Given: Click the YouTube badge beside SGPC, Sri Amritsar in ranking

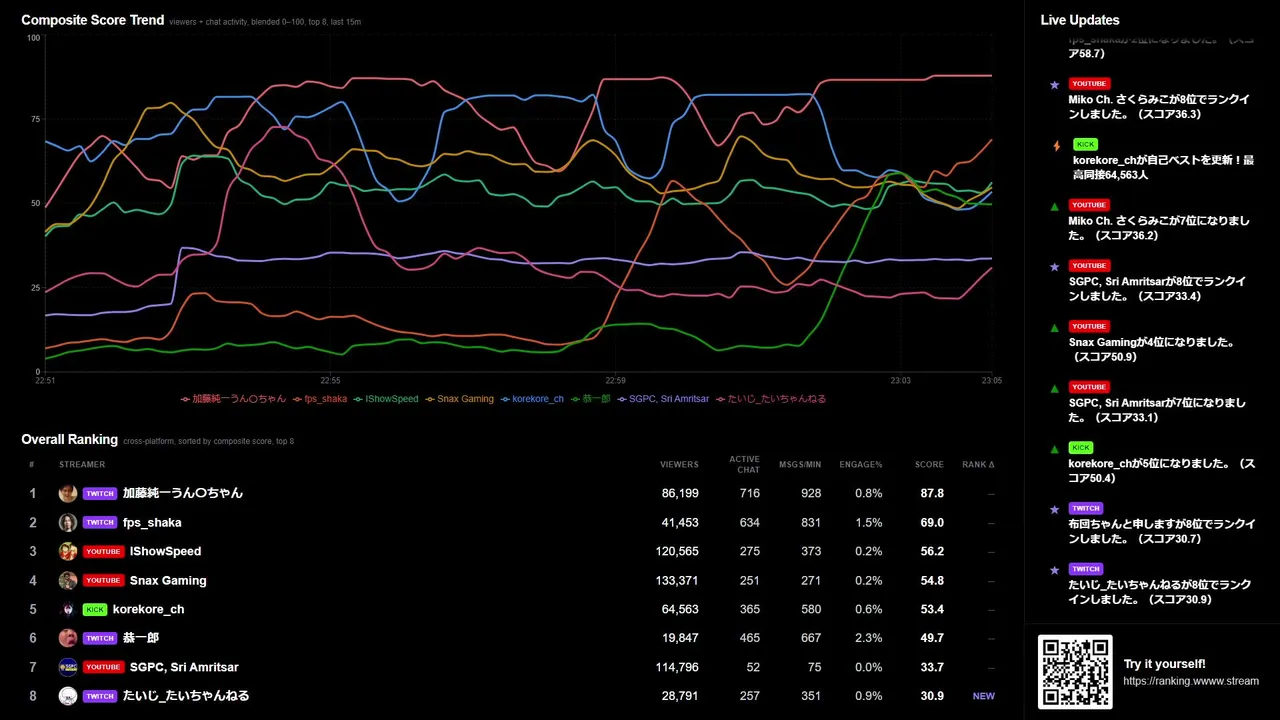Looking at the screenshot, I should coord(103,667).
